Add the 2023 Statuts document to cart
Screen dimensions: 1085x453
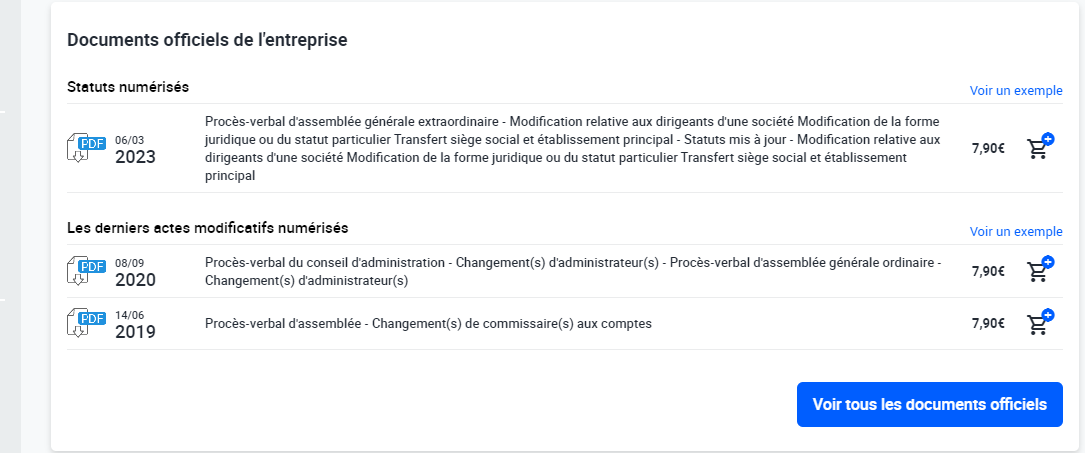[1040, 148]
